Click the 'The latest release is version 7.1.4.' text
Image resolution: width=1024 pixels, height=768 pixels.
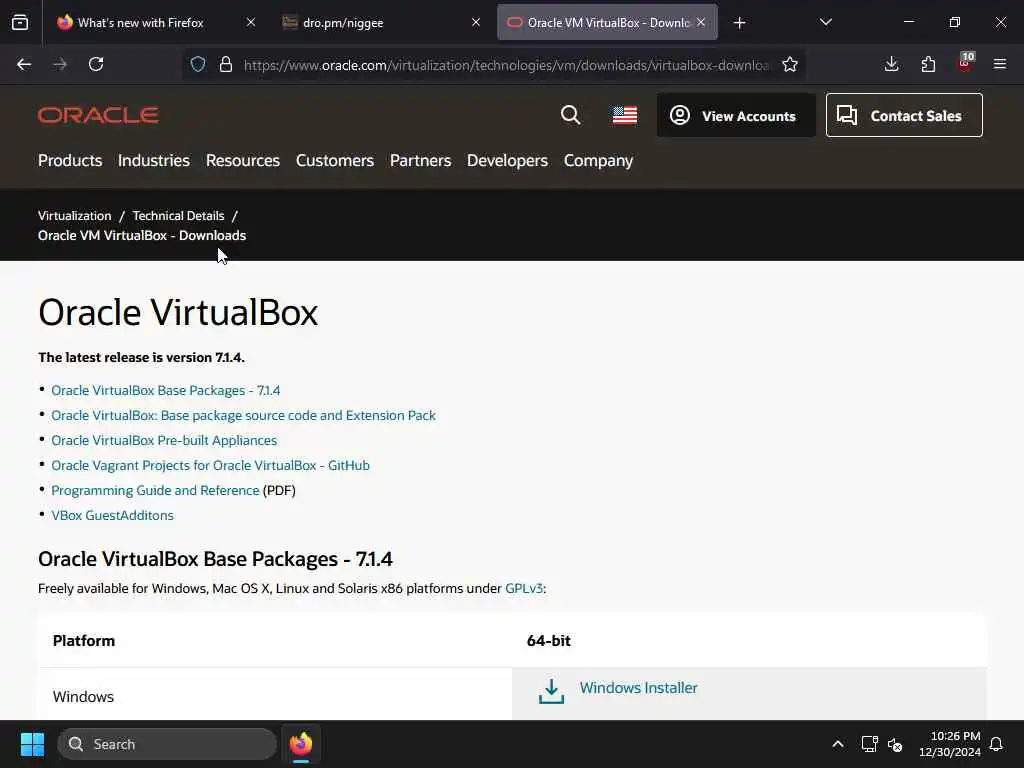[x=141, y=357]
